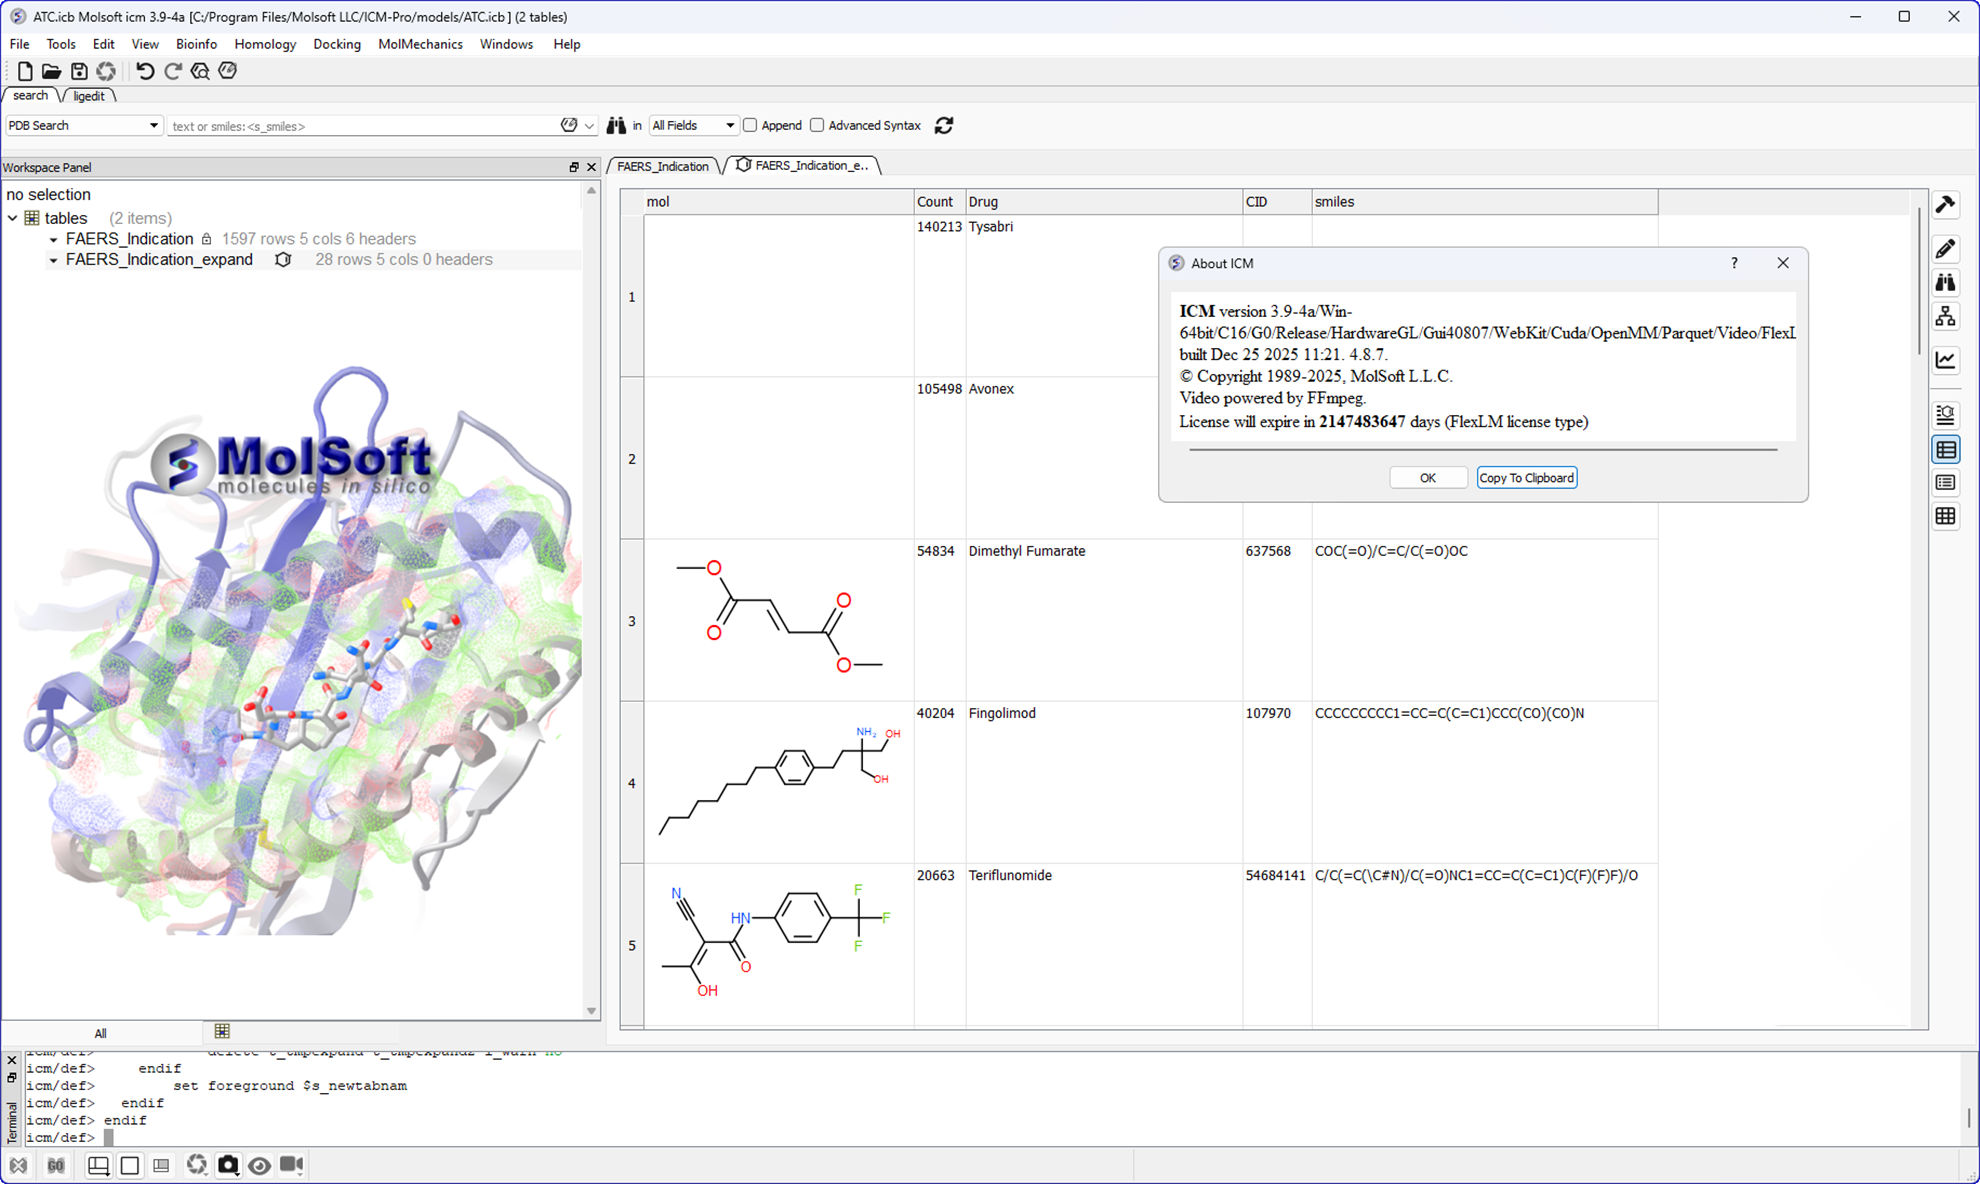
Task: Select the hammer tool icon on right sidebar
Action: [x=1946, y=205]
